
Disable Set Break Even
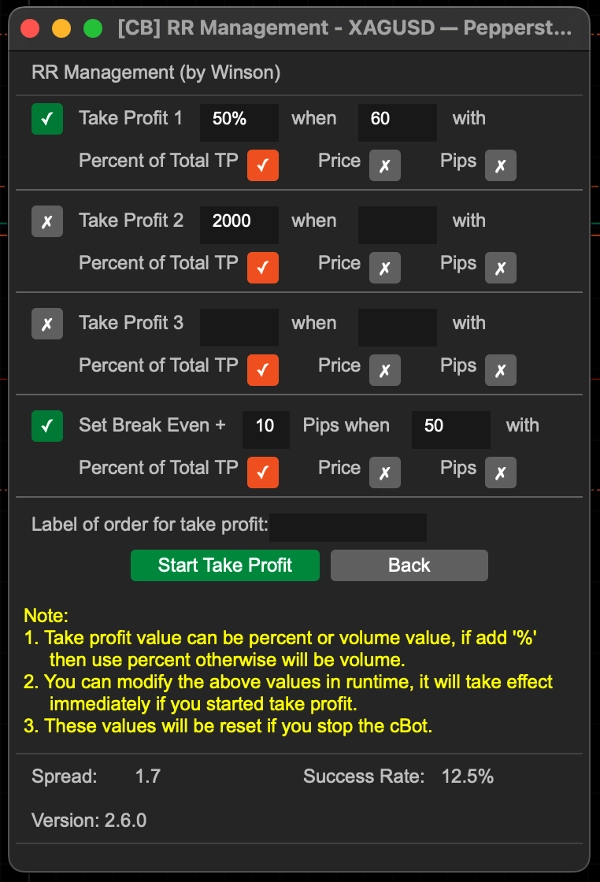pos(45,425)
